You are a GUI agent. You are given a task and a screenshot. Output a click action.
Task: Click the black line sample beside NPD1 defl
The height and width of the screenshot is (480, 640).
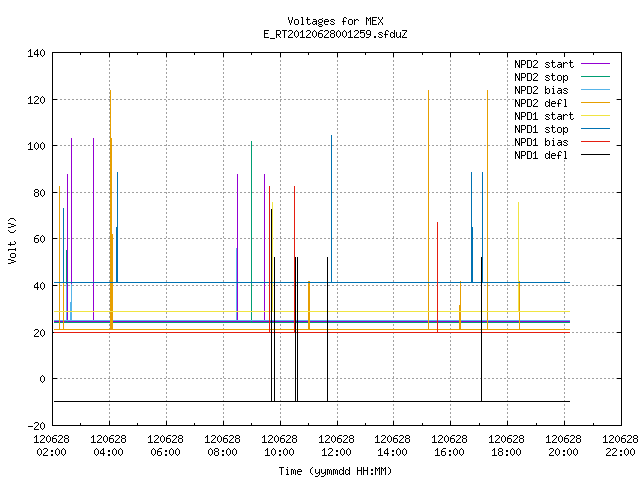click(596, 155)
